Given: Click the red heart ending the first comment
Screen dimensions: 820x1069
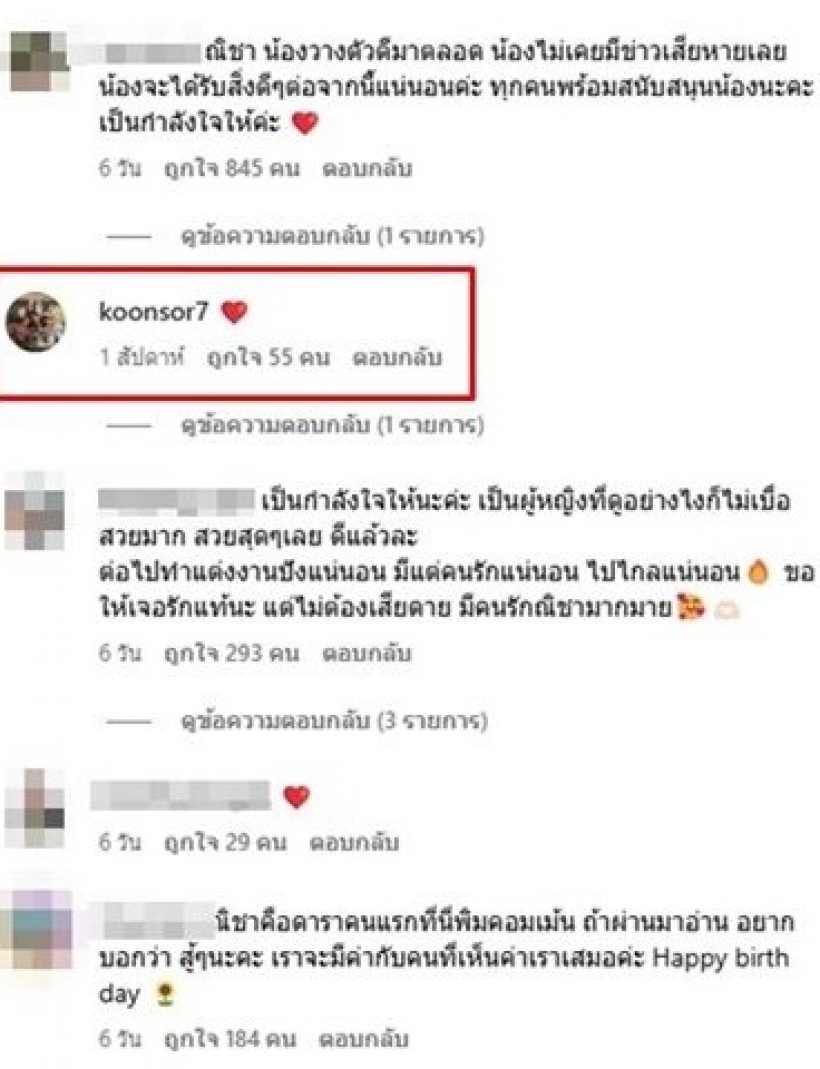Looking at the screenshot, I should (x=305, y=123).
